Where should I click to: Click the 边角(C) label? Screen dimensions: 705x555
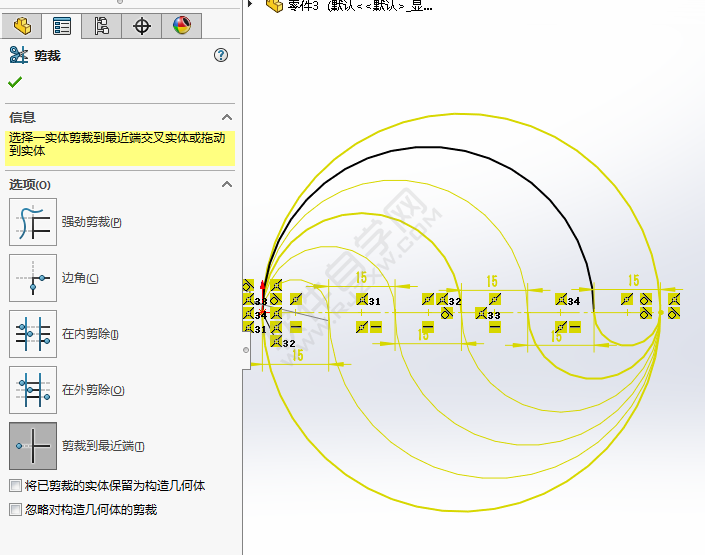tap(80, 278)
